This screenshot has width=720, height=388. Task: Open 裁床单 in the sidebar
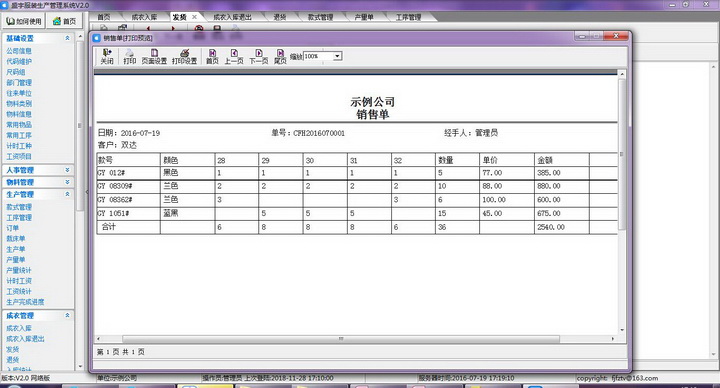coord(16,239)
